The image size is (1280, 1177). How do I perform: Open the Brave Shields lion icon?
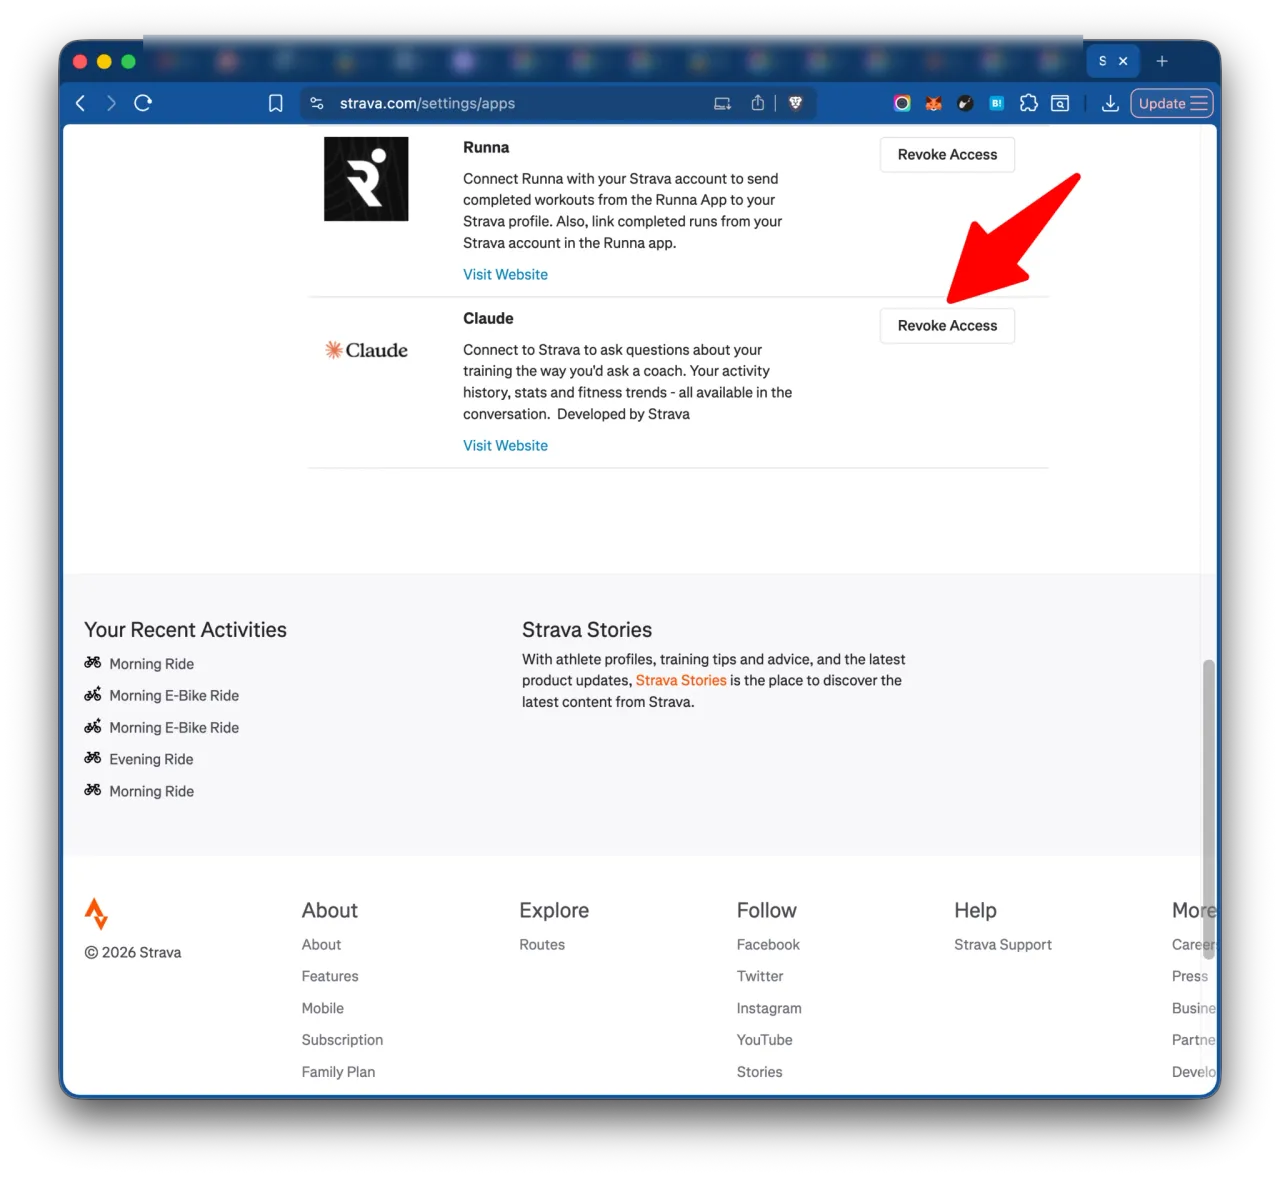coord(796,103)
